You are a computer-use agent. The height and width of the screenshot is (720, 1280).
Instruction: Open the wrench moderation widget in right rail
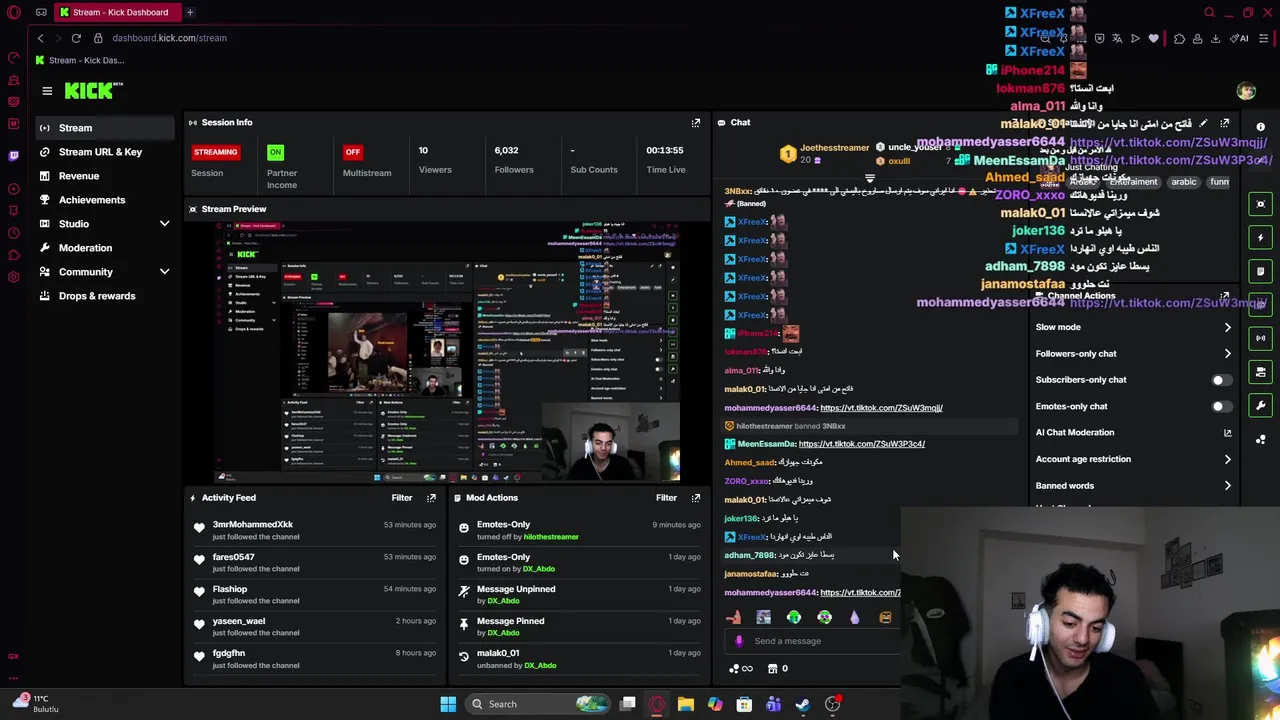pyautogui.click(x=1260, y=405)
